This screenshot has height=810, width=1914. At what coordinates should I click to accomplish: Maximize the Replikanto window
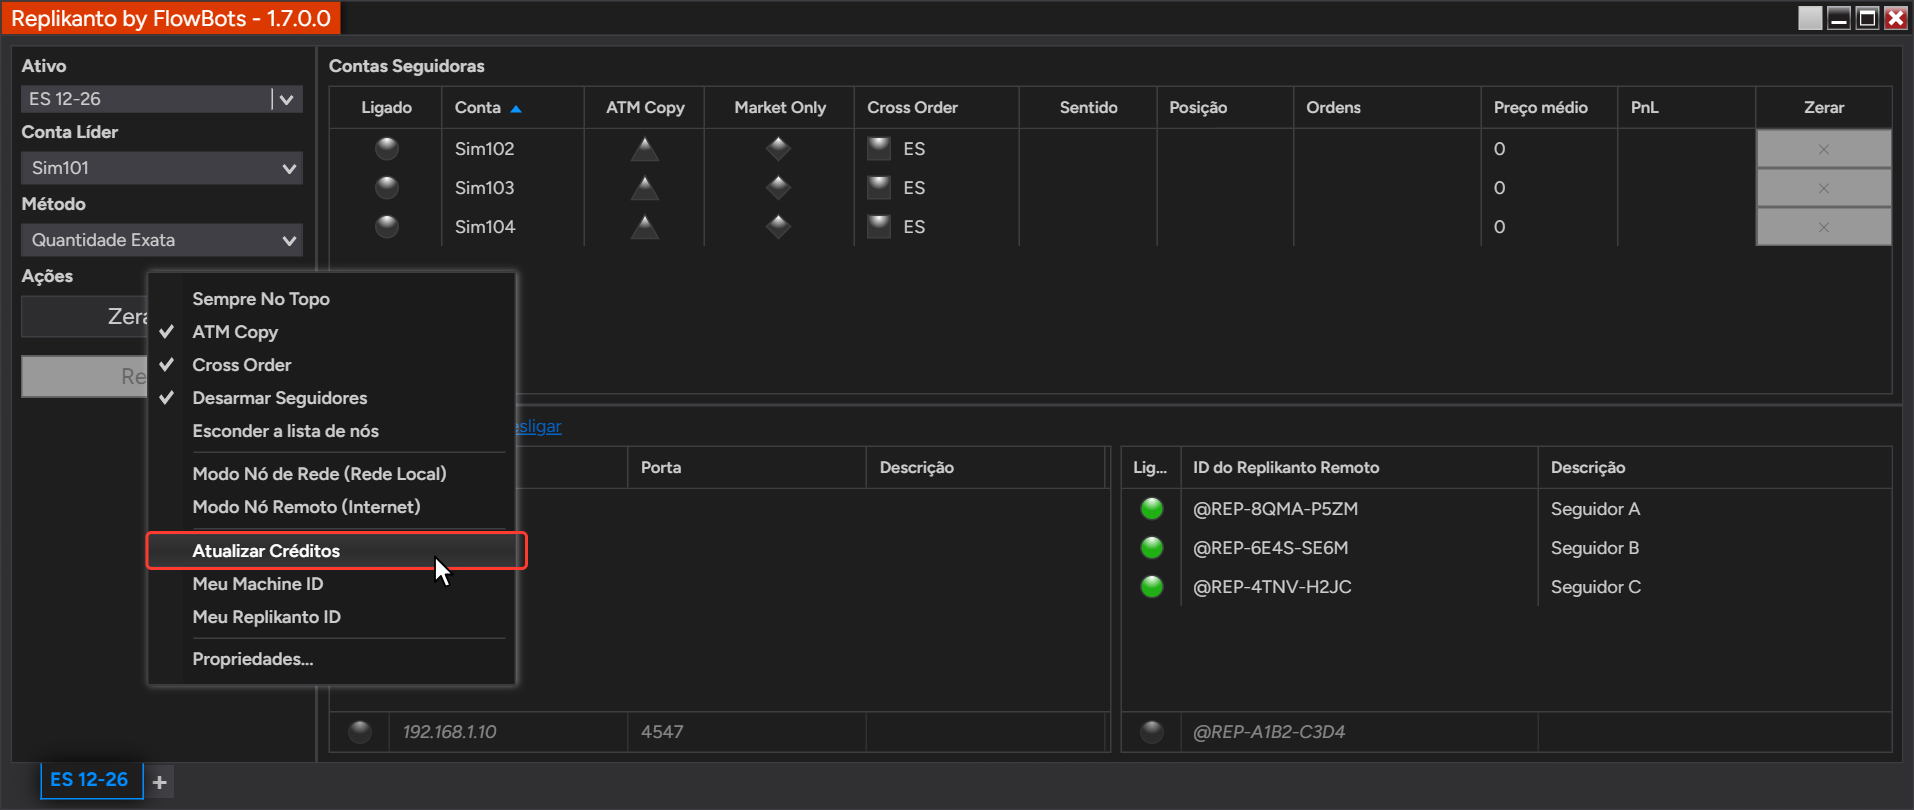(1867, 18)
